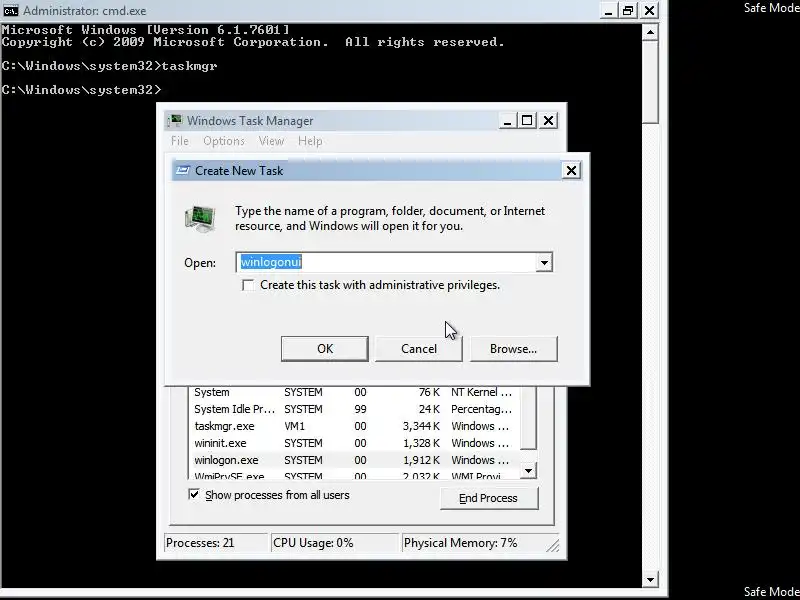
Task: Select the winlogon.exe process row
Action: pos(354,460)
